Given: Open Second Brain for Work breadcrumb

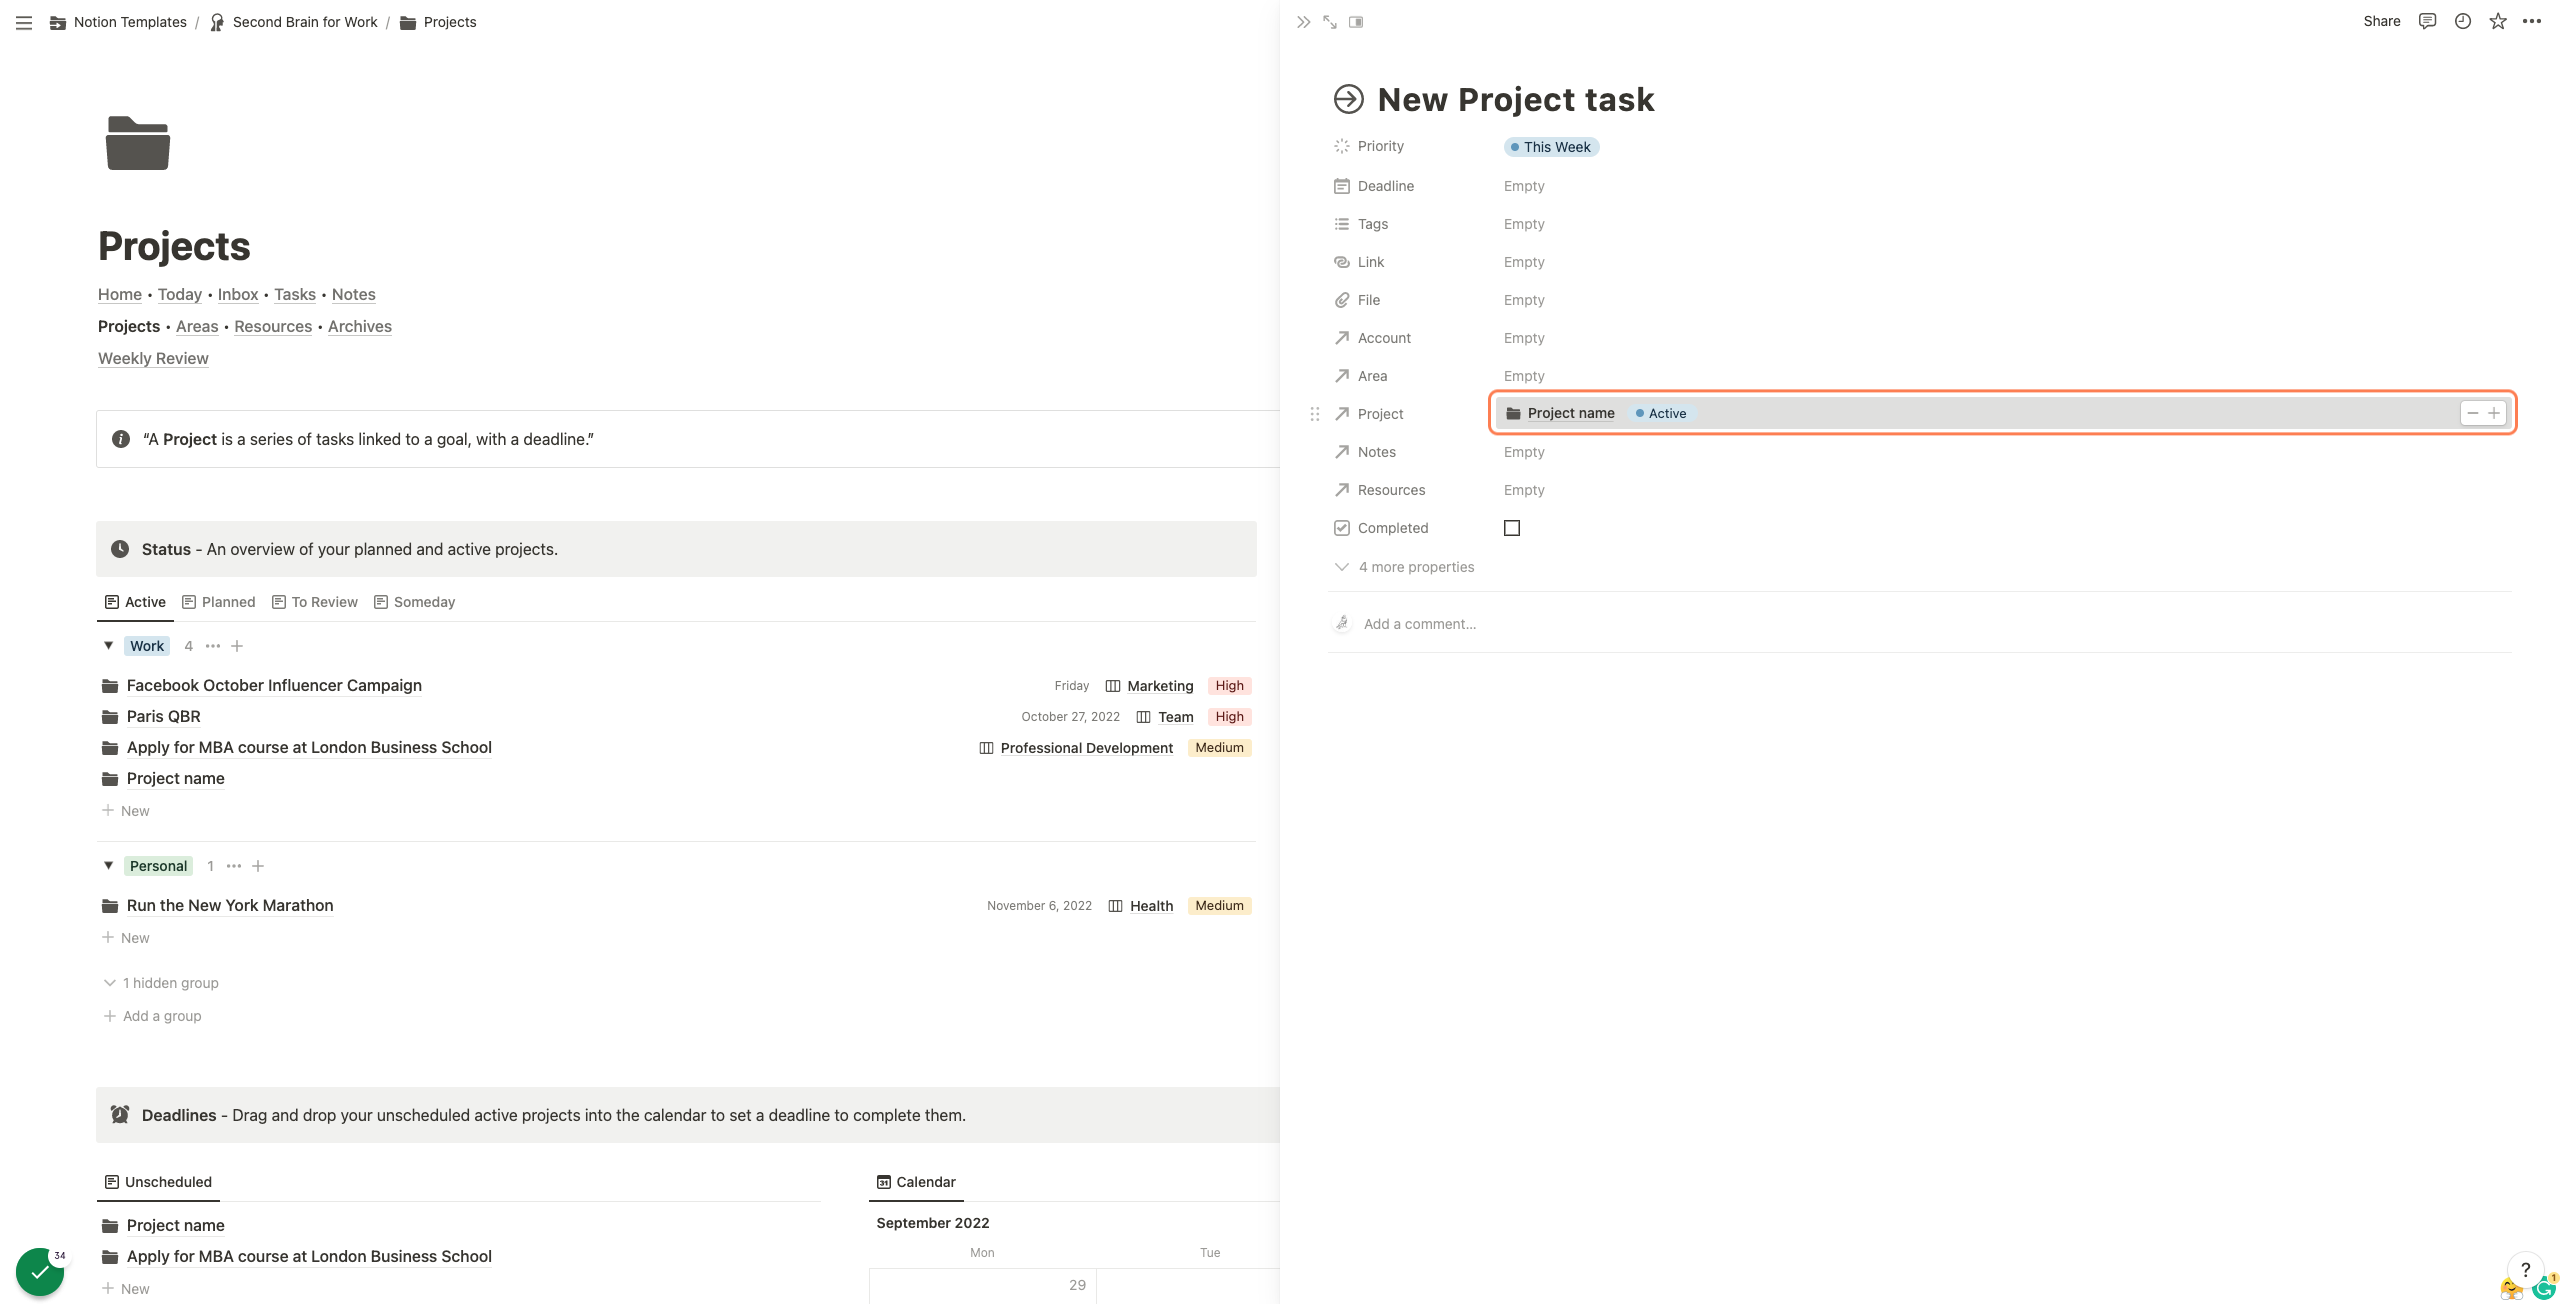Looking at the screenshot, I should (294, 22).
